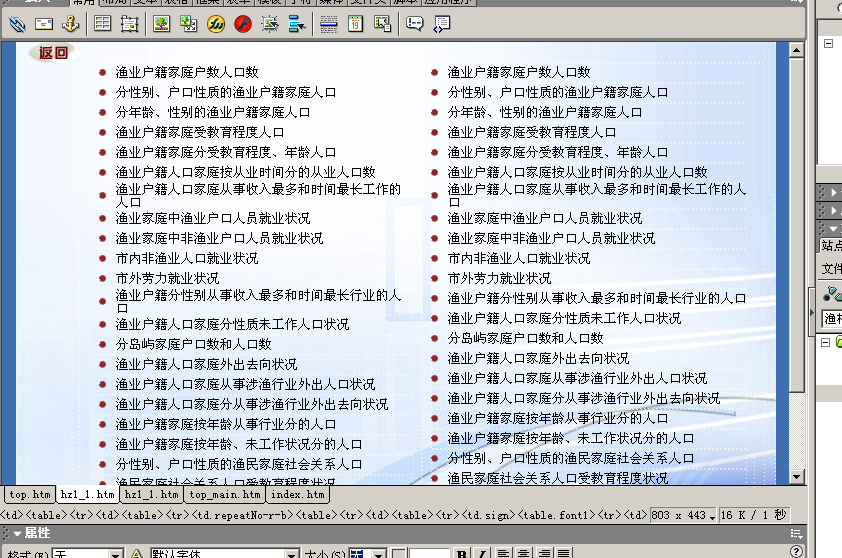The height and width of the screenshot is (558, 842).
Task: Open the index.htm document tab
Action: pos(298,494)
